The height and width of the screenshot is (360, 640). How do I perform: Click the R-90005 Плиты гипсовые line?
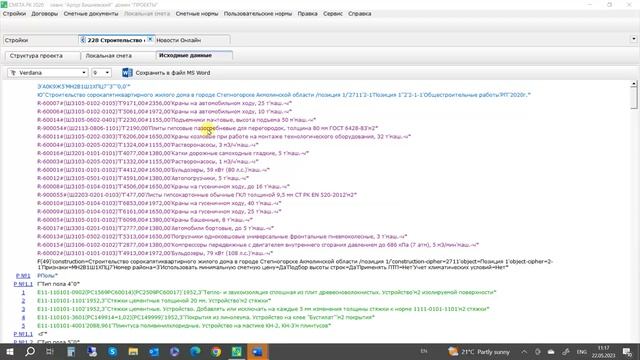[207, 128]
